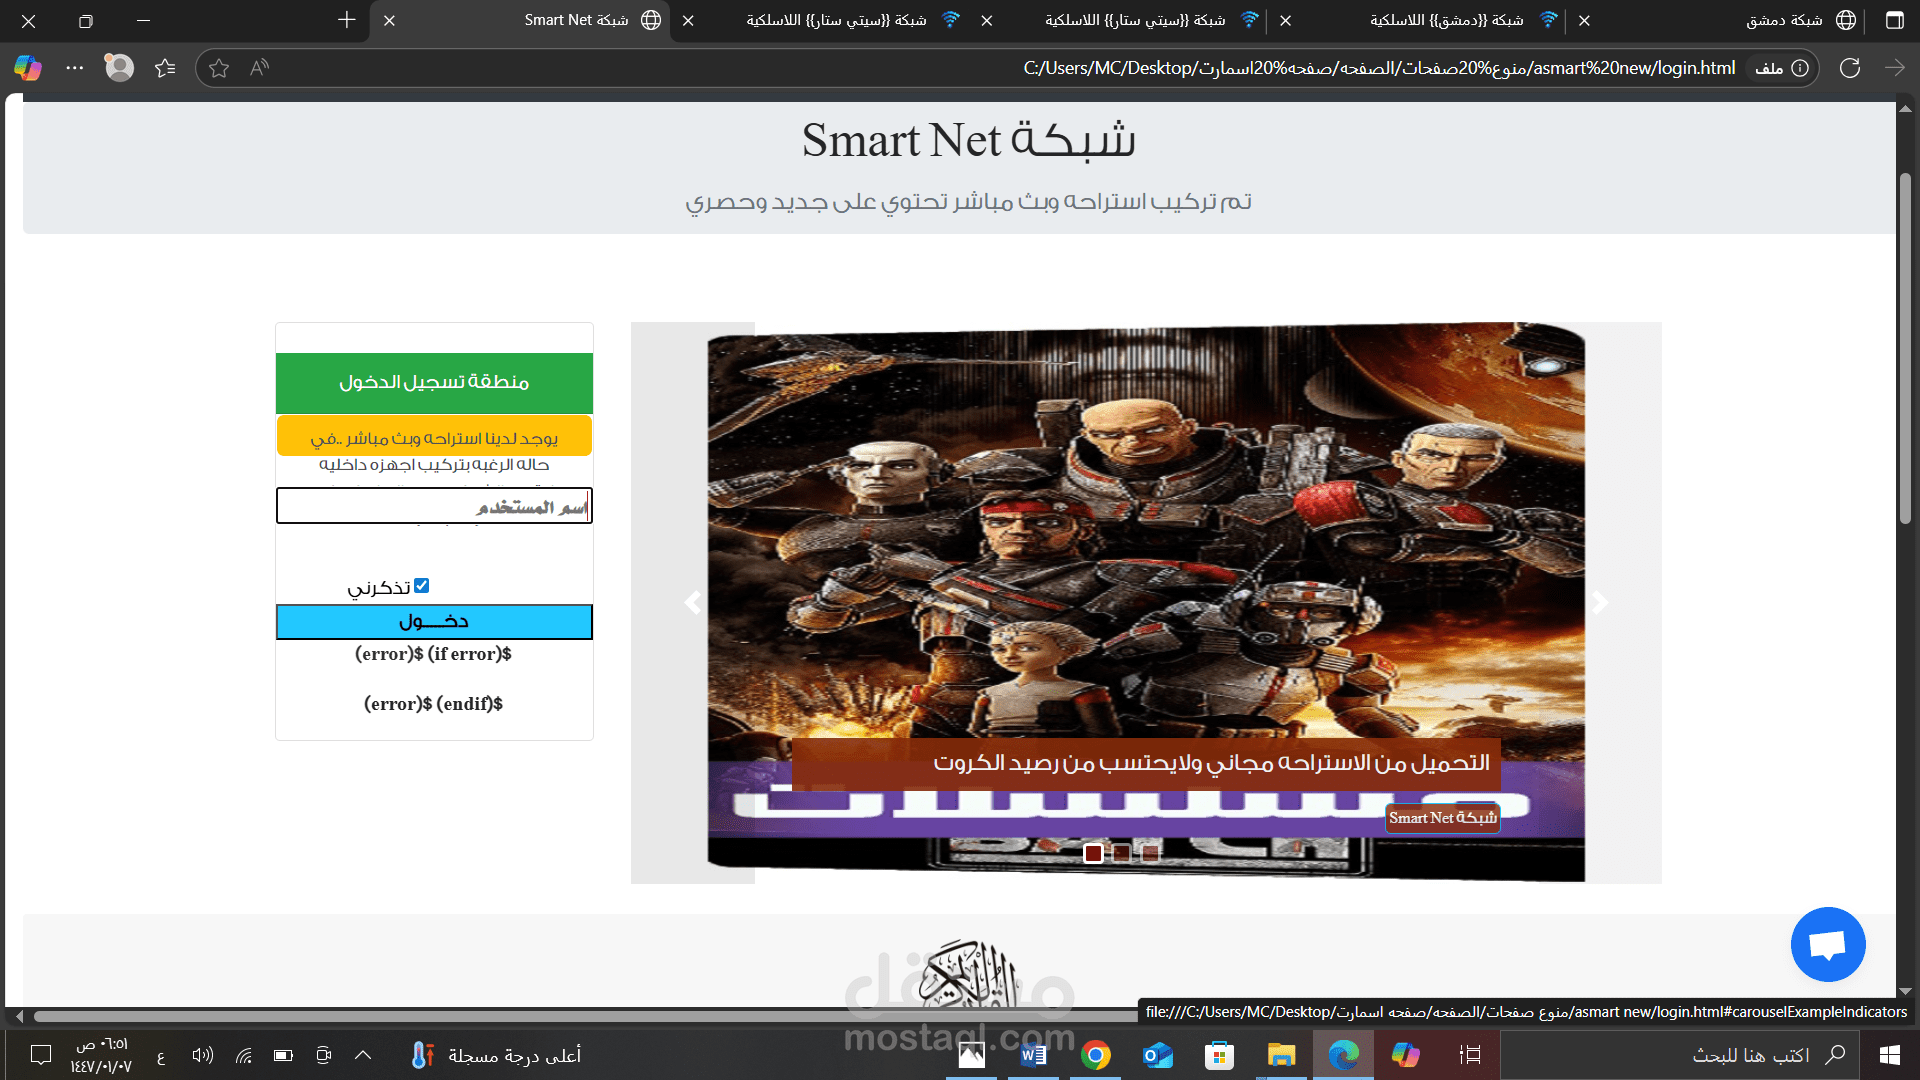Image resolution: width=1920 pixels, height=1080 pixels.
Task: Toggle the تذكرني remember-me checkbox
Action: 421,586
